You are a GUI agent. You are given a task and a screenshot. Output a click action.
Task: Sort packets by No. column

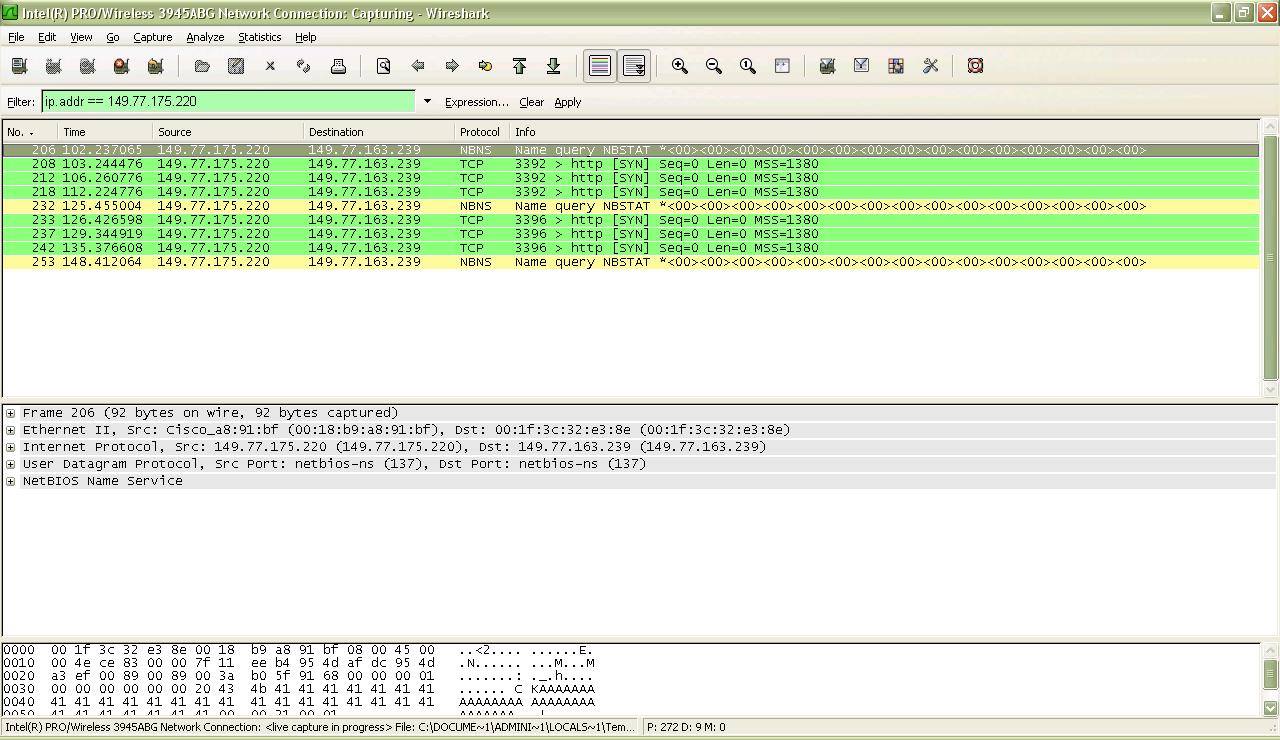pos(30,132)
